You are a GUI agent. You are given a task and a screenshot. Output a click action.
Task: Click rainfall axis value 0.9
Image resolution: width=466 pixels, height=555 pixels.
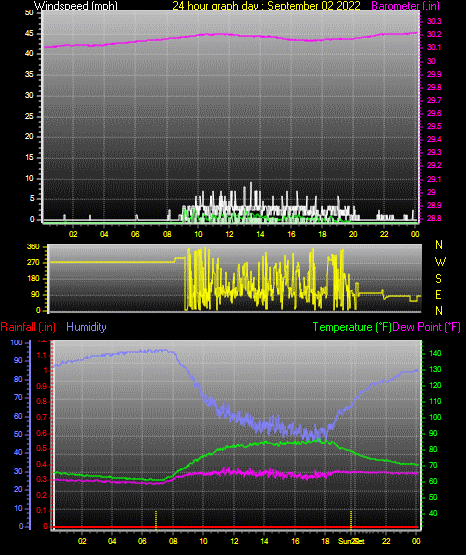[42, 386]
